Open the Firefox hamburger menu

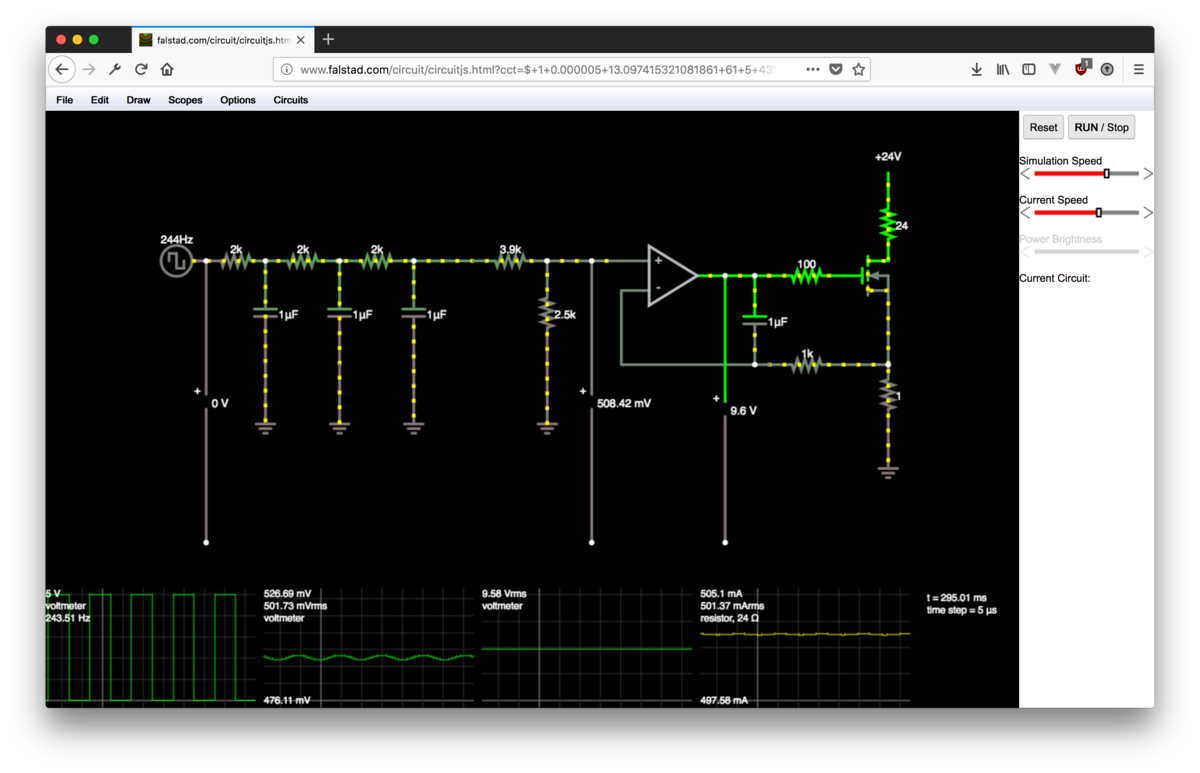(1138, 69)
